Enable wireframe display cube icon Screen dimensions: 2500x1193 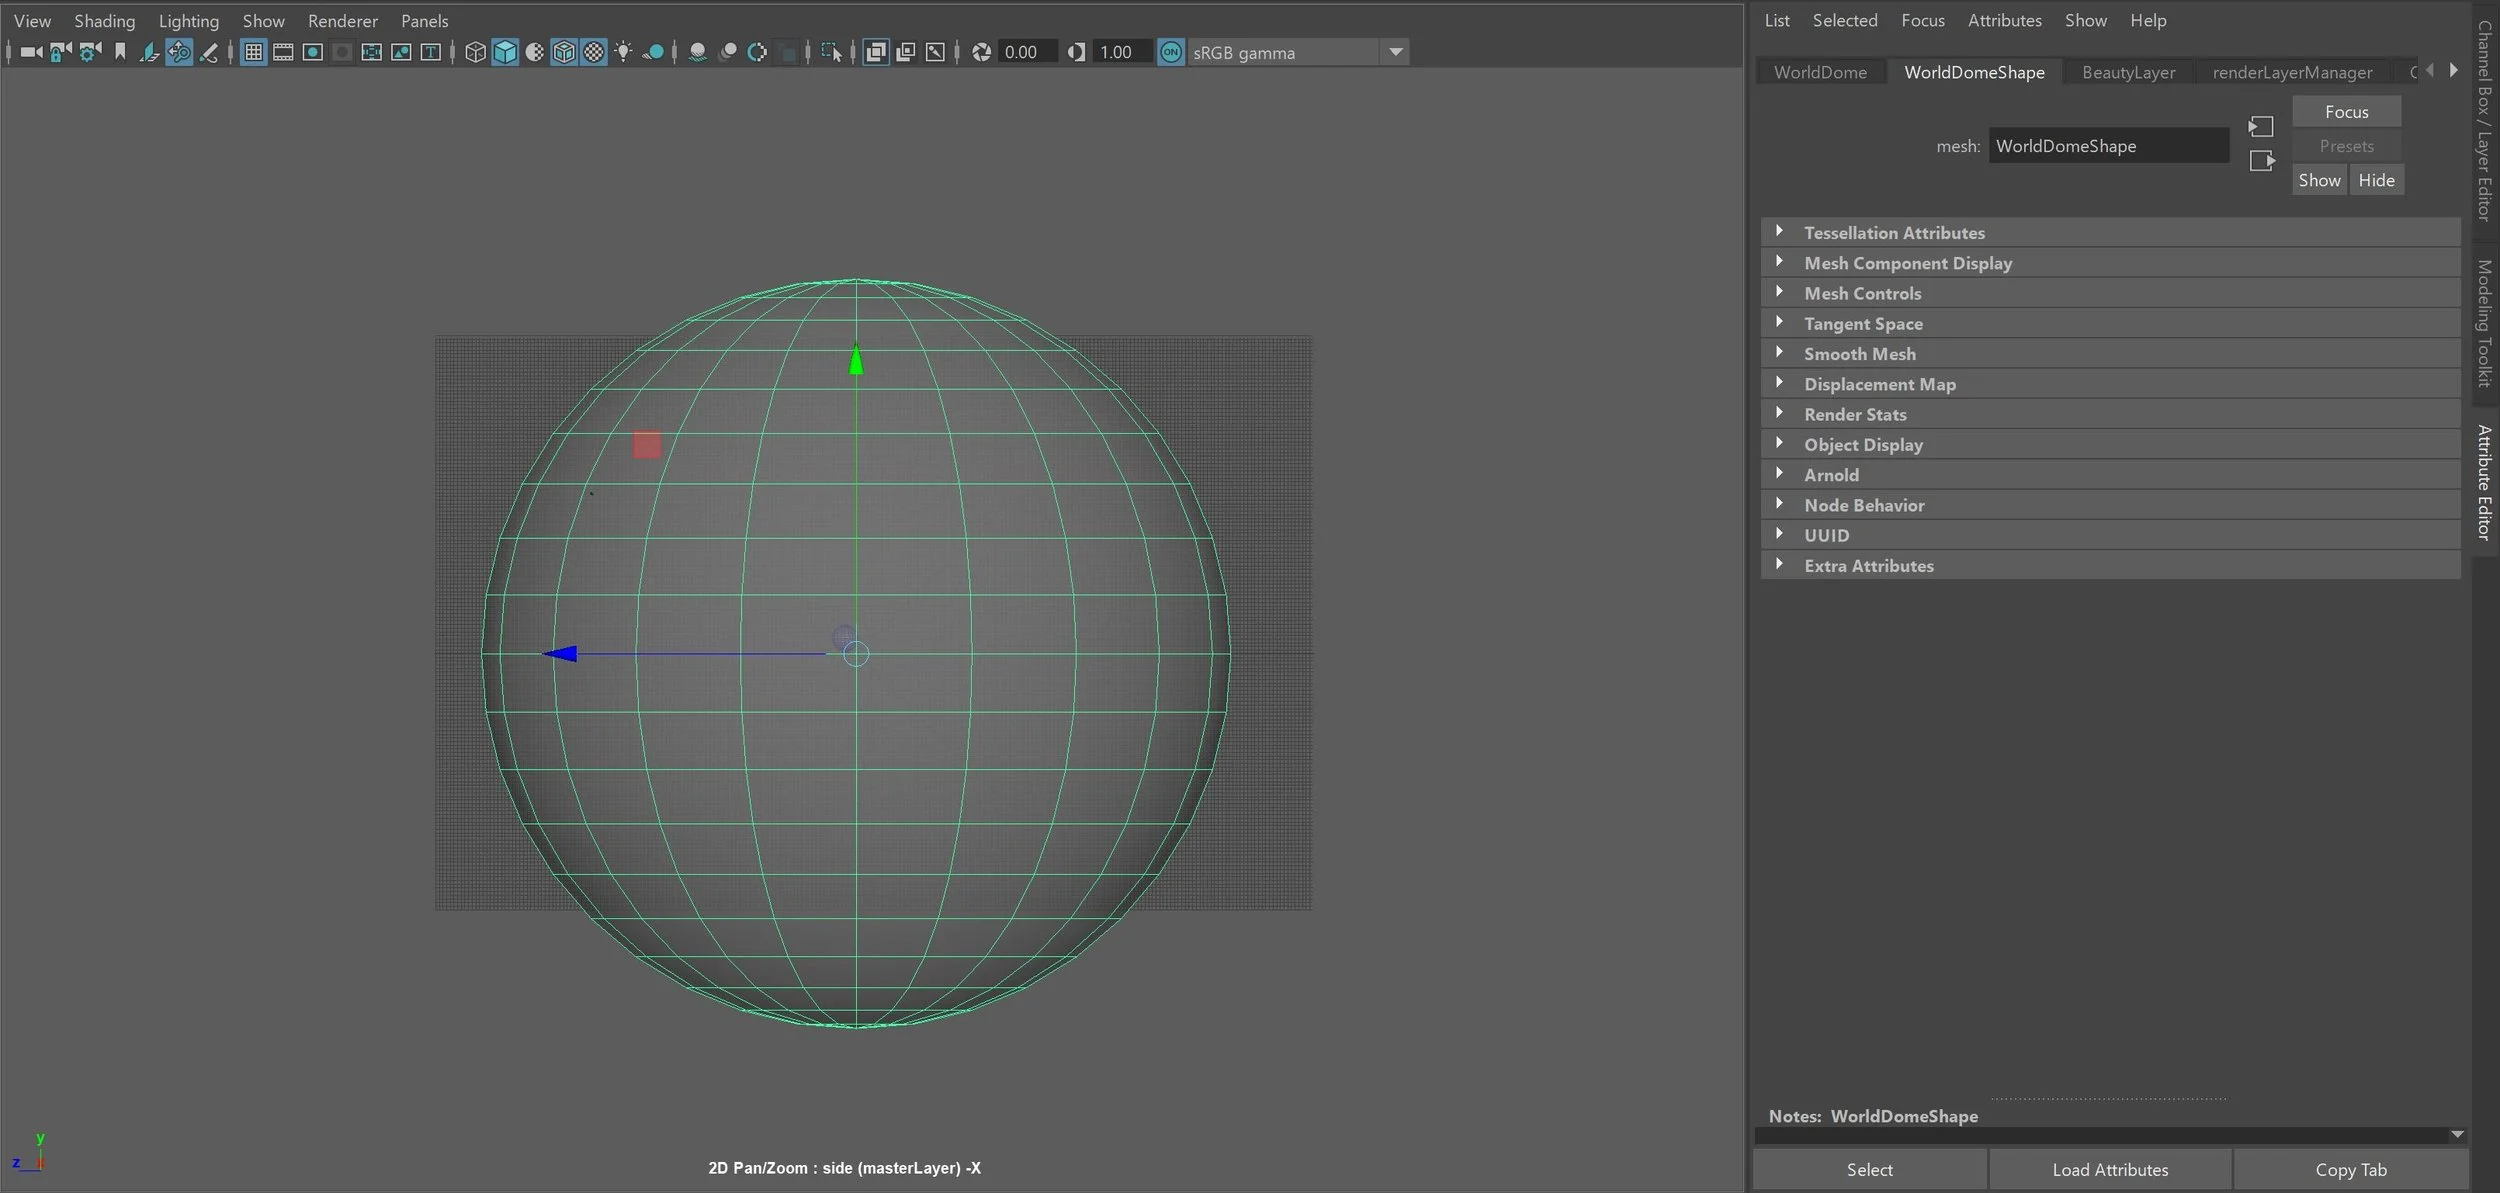click(476, 52)
